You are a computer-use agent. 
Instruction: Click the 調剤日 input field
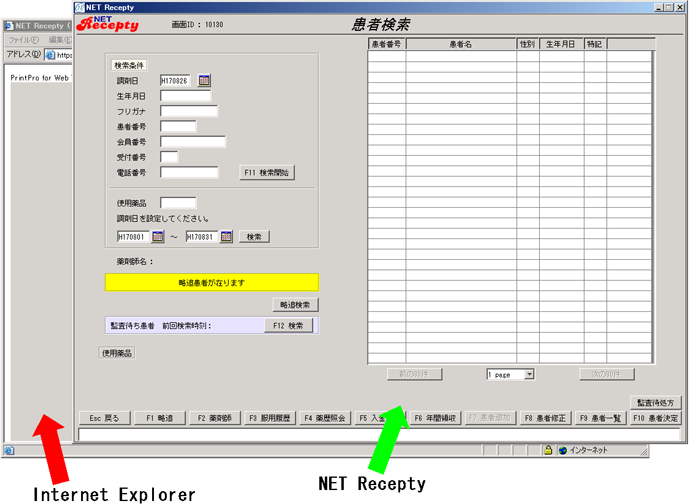175,81
